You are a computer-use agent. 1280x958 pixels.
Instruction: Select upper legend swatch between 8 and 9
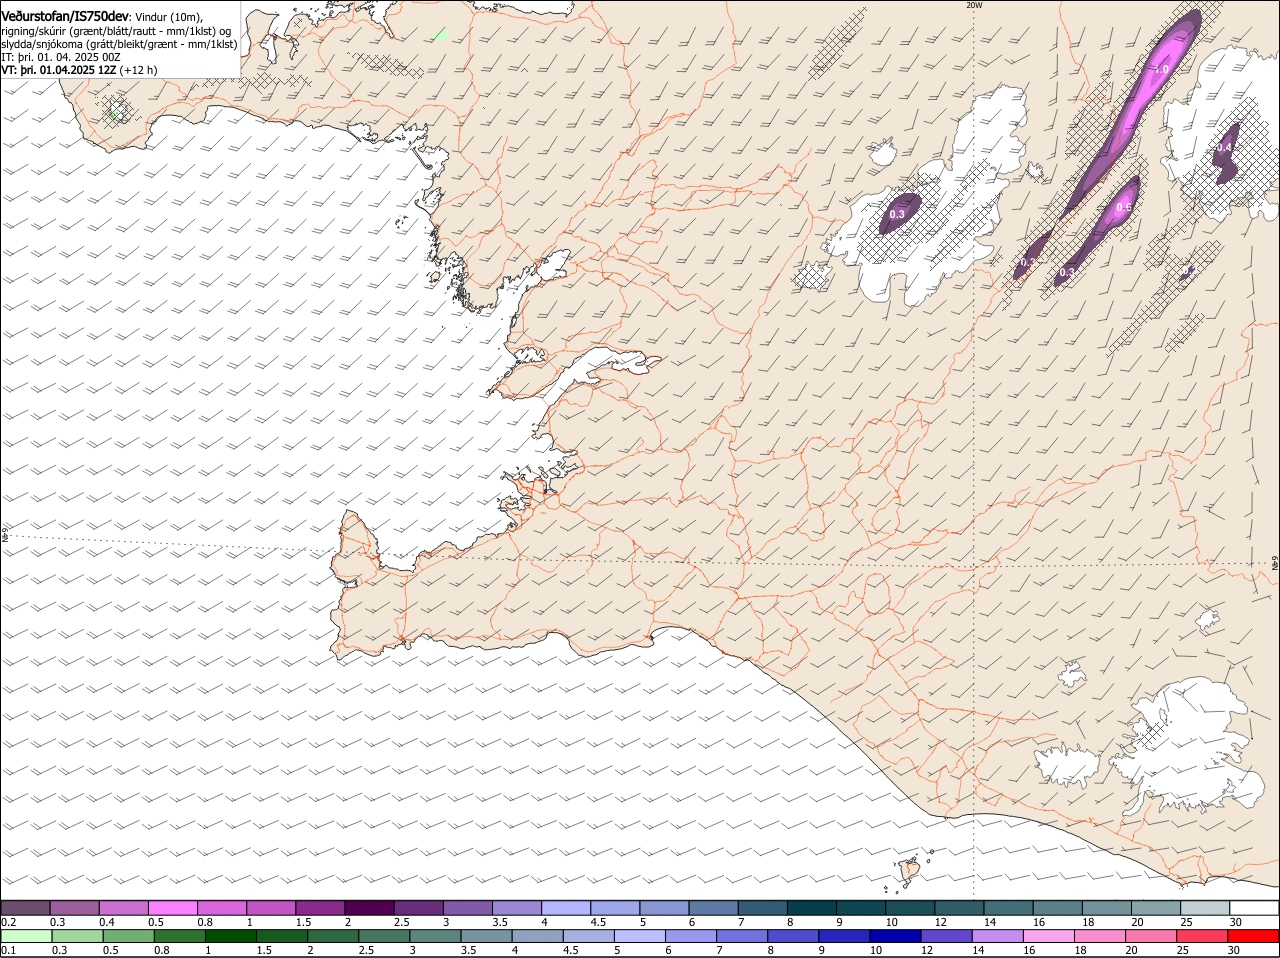coord(810,907)
